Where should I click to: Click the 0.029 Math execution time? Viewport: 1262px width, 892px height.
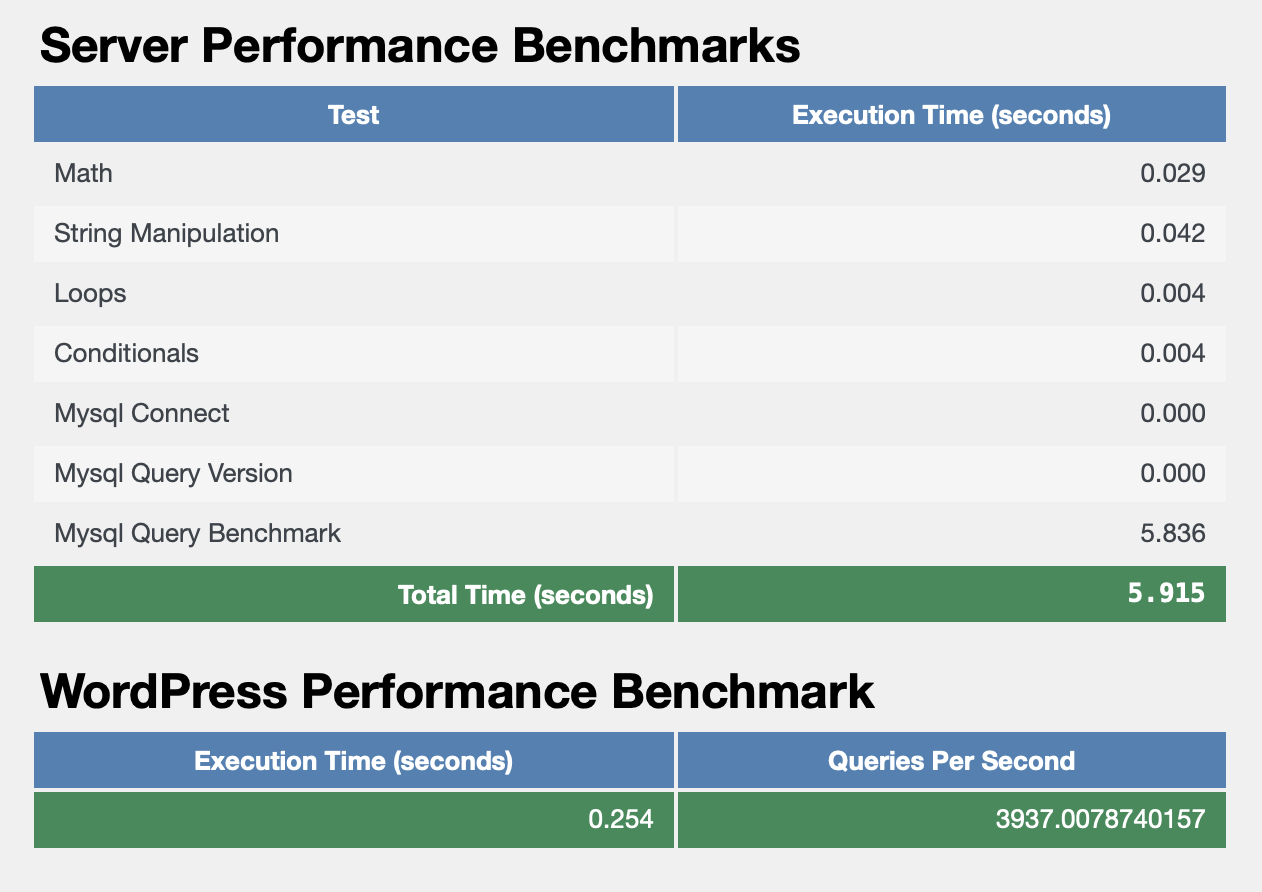click(x=1172, y=174)
